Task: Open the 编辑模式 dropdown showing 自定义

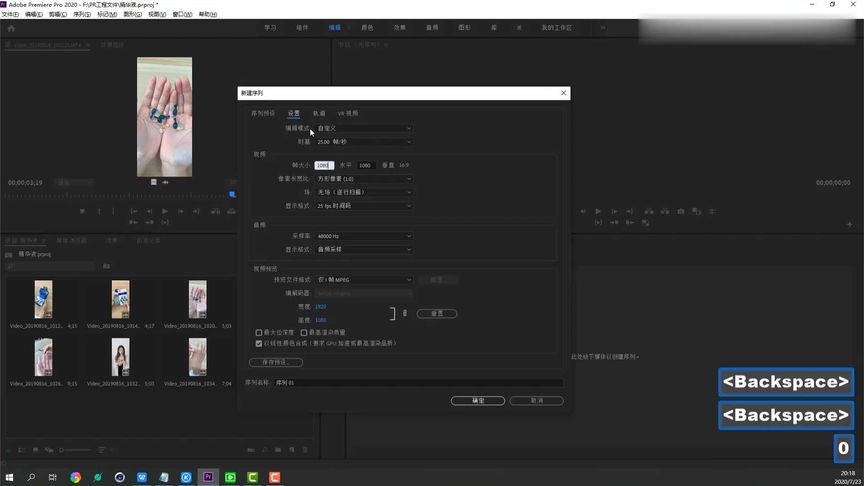Action: point(364,128)
